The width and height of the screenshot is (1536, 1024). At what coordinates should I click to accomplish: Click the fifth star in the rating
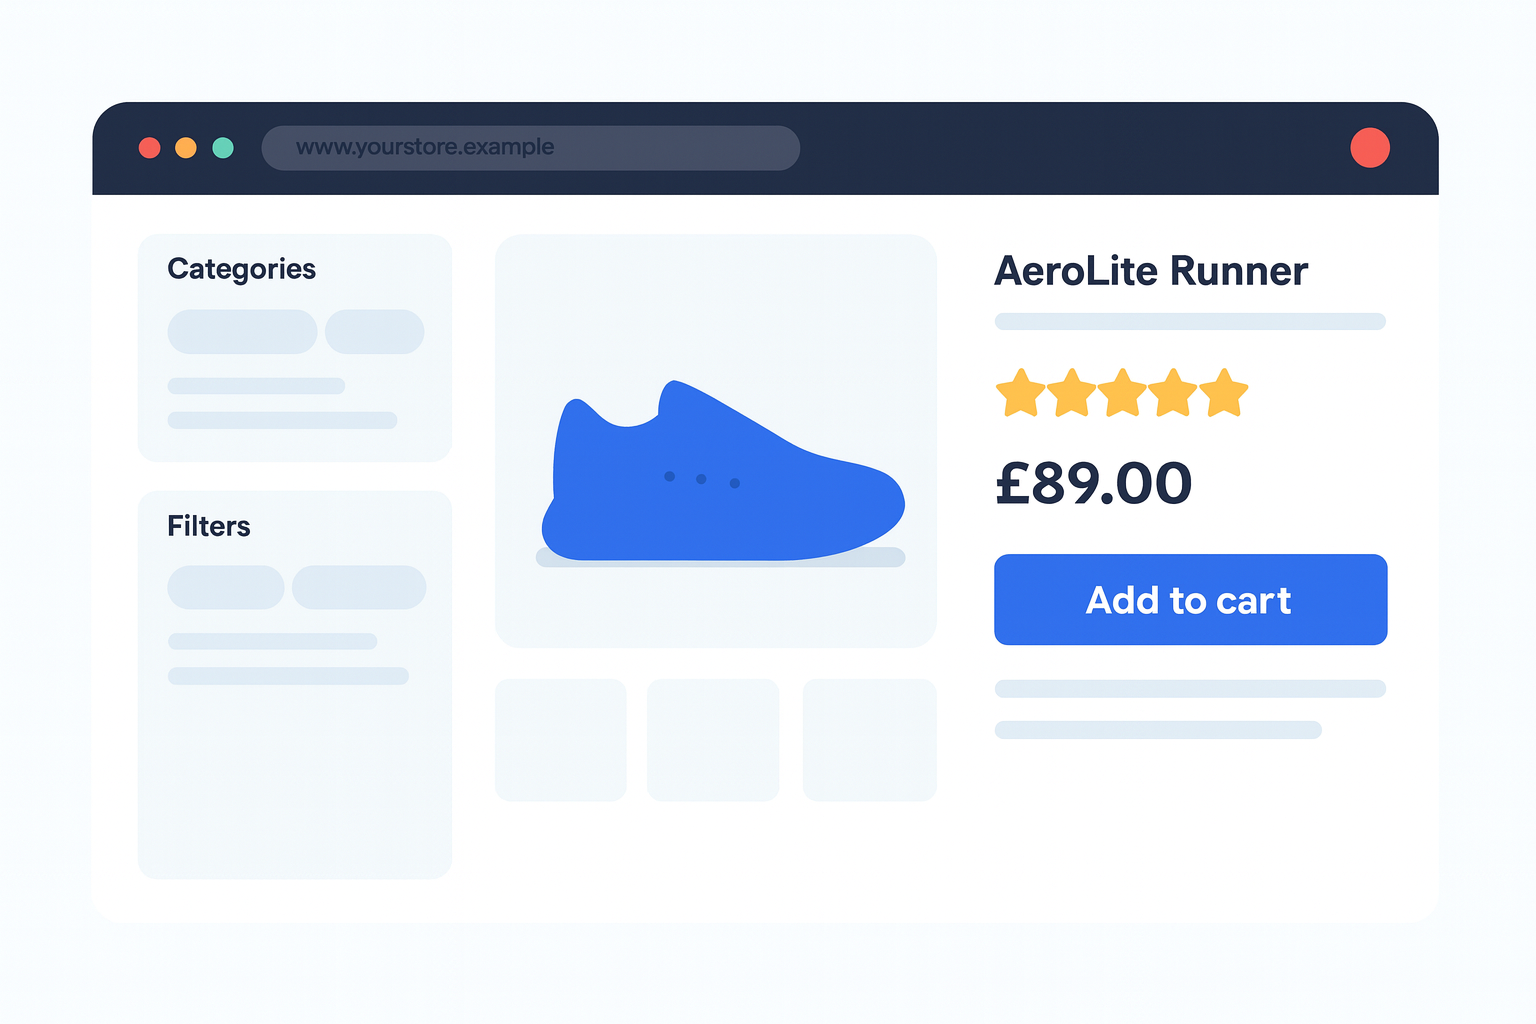click(x=1224, y=393)
